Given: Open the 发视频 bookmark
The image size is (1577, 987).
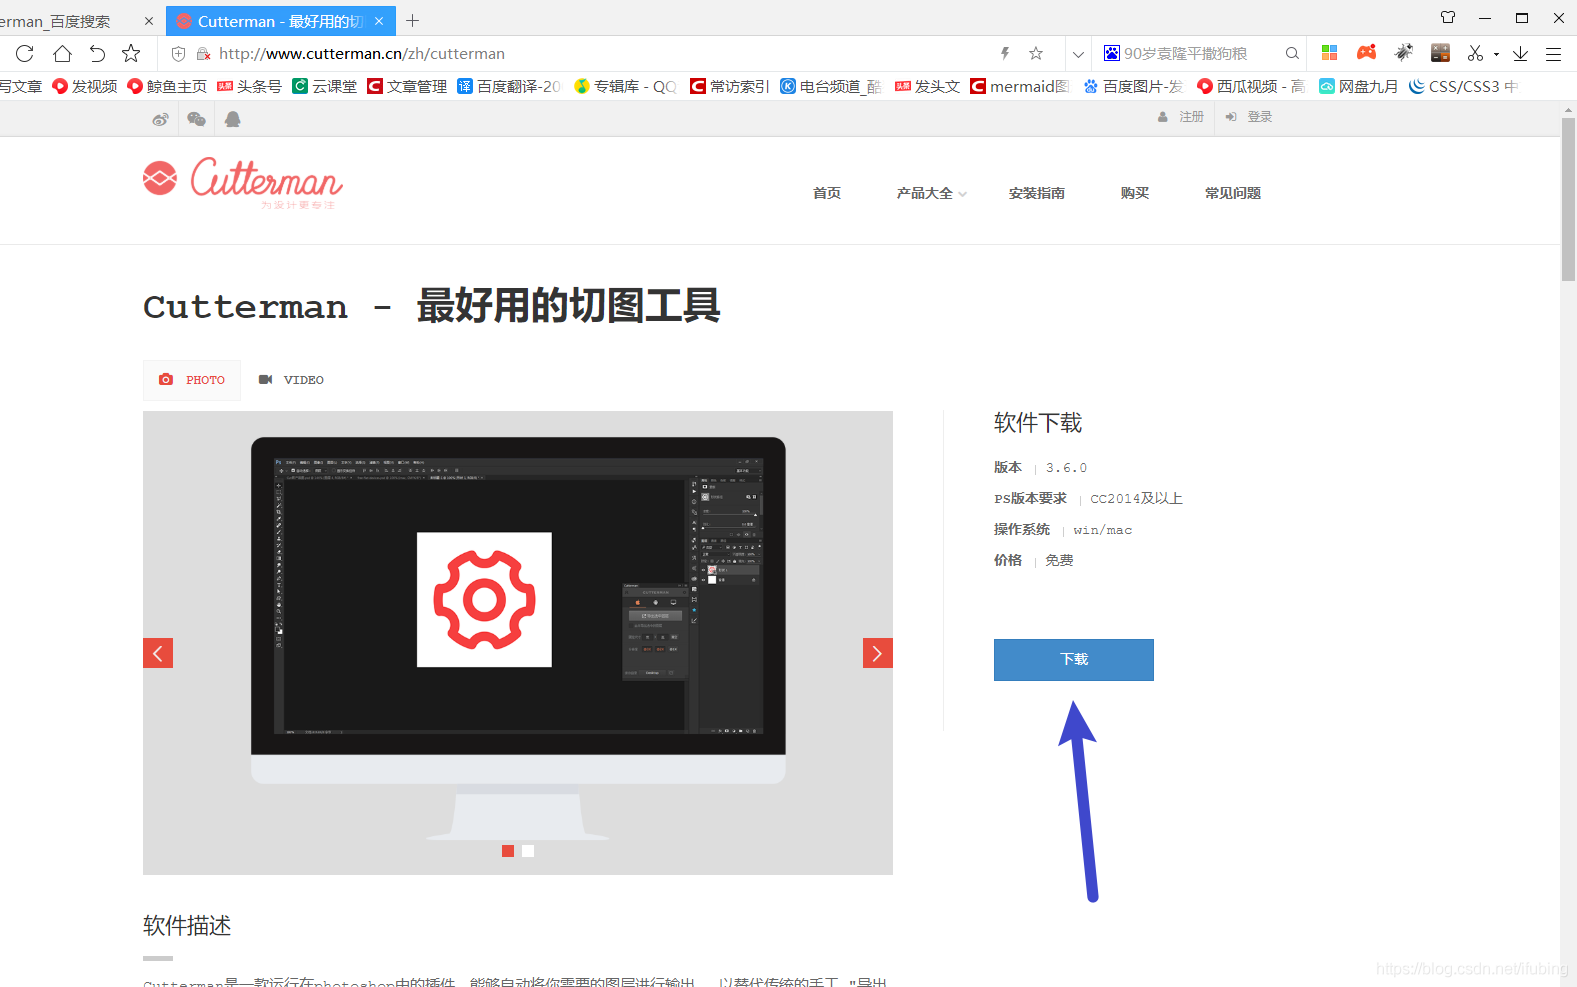Looking at the screenshot, I should coord(85,87).
